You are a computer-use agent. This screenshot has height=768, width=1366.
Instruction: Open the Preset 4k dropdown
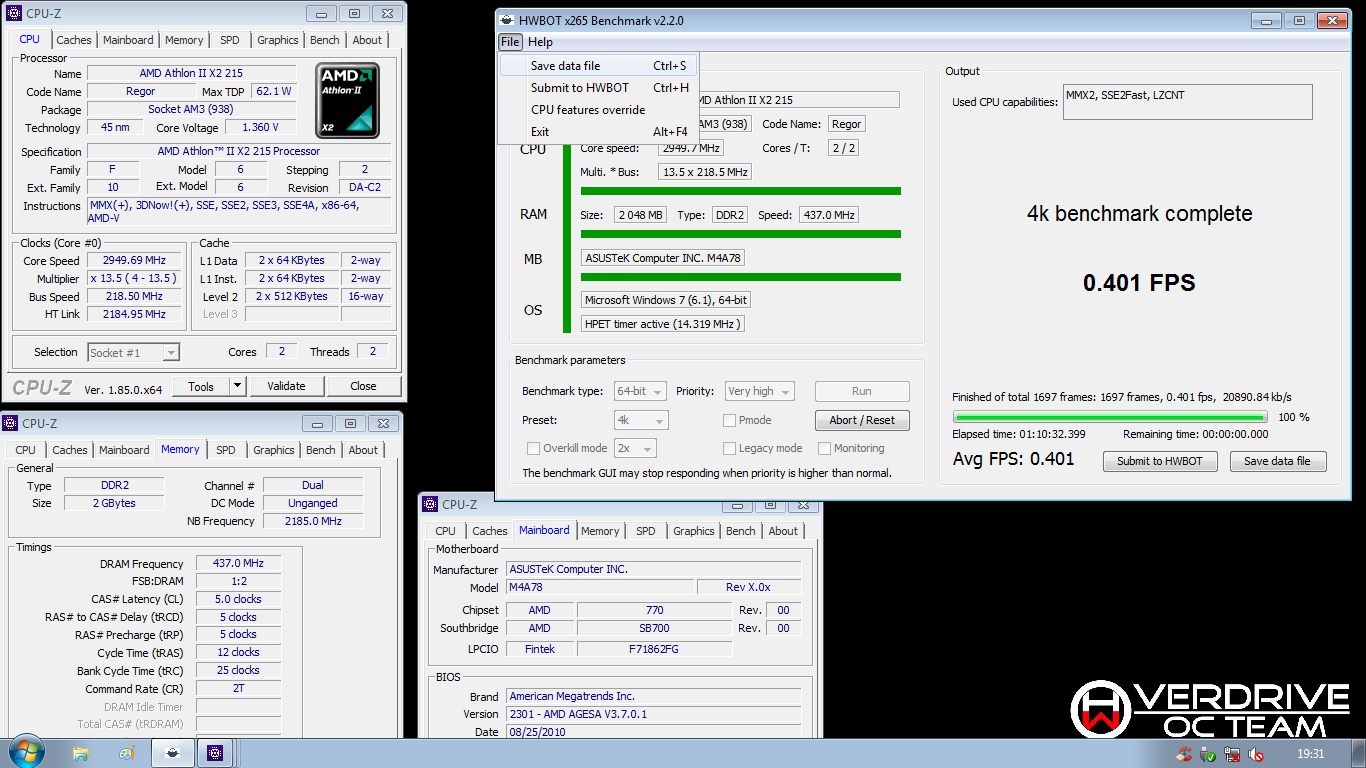[x=641, y=420]
